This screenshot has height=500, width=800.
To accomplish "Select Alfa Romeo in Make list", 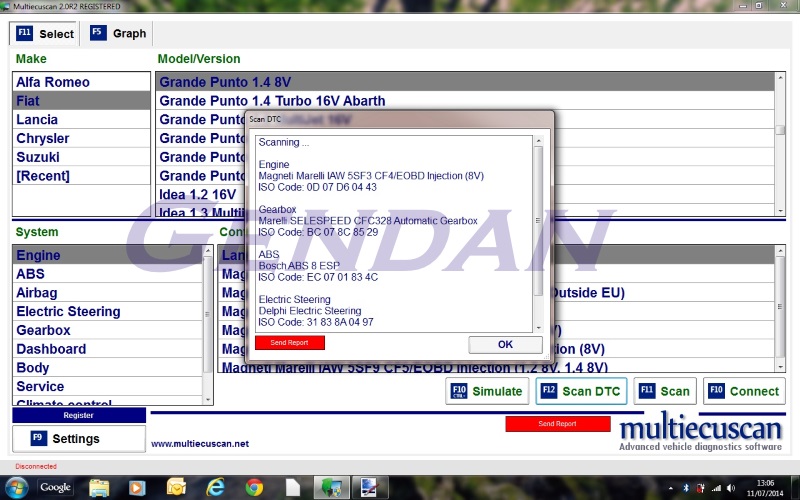I will pyautogui.click(x=81, y=82).
